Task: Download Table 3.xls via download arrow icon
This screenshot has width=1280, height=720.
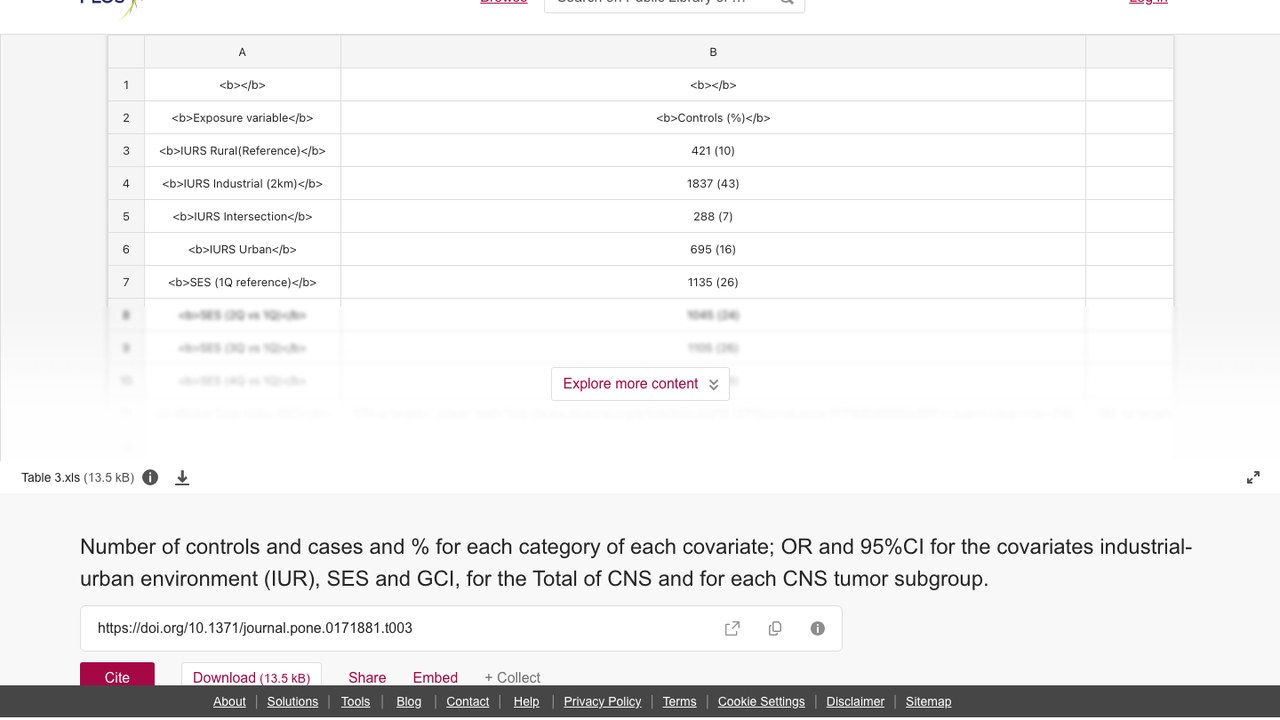Action: (x=182, y=478)
